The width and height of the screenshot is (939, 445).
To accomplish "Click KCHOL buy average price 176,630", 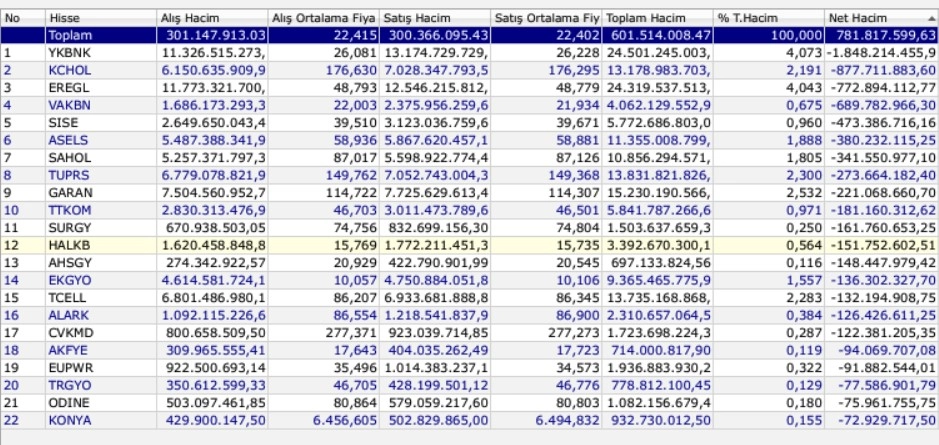I will (x=352, y=70).
